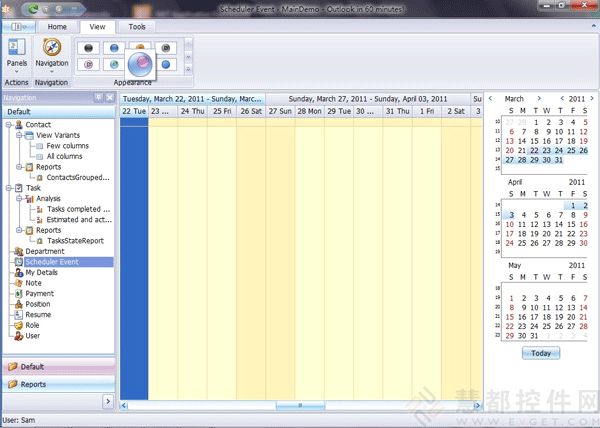This screenshot has width=600, height=428.
Task: Collapse the Contact tree node
Action: point(9,125)
